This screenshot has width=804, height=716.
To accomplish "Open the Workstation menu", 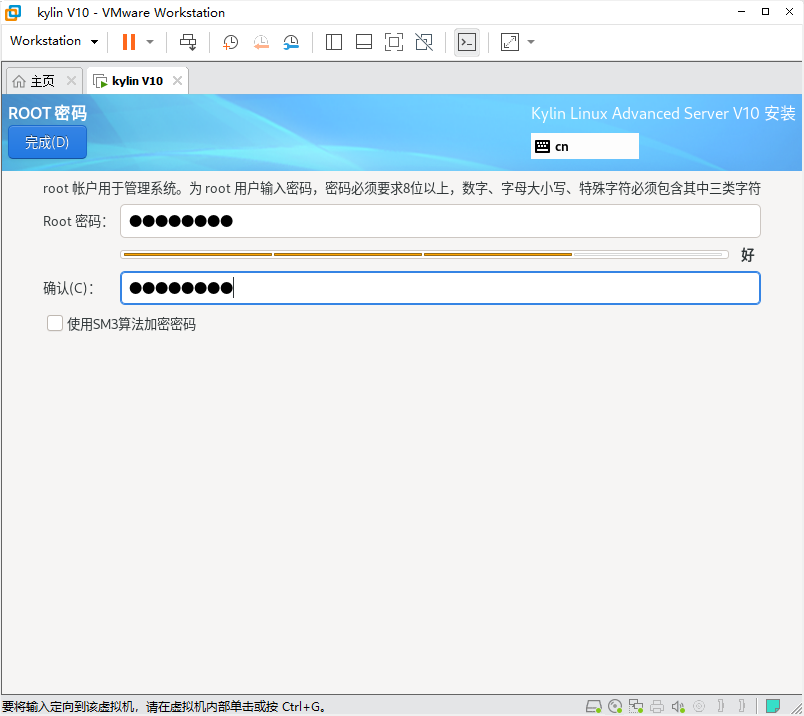I will (x=54, y=41).
